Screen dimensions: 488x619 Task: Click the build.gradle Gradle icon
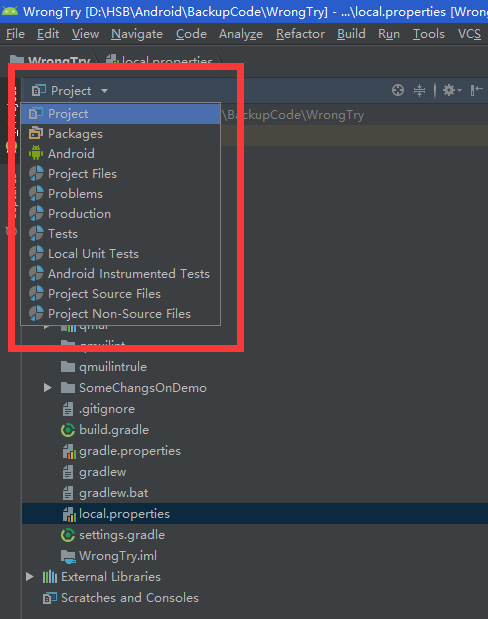click(68, 430)
